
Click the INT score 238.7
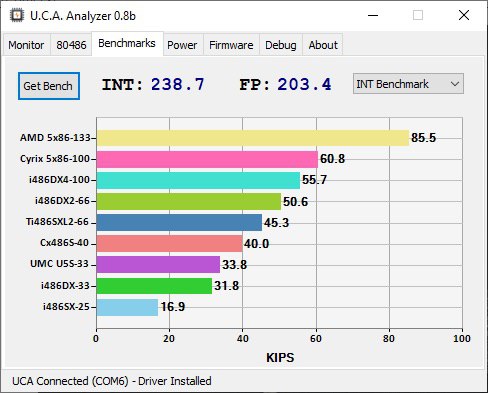177,85
